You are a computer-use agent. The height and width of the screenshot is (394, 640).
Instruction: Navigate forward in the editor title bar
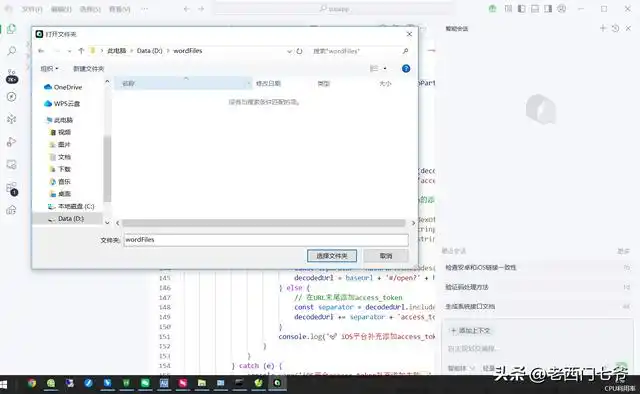[201, 9]
